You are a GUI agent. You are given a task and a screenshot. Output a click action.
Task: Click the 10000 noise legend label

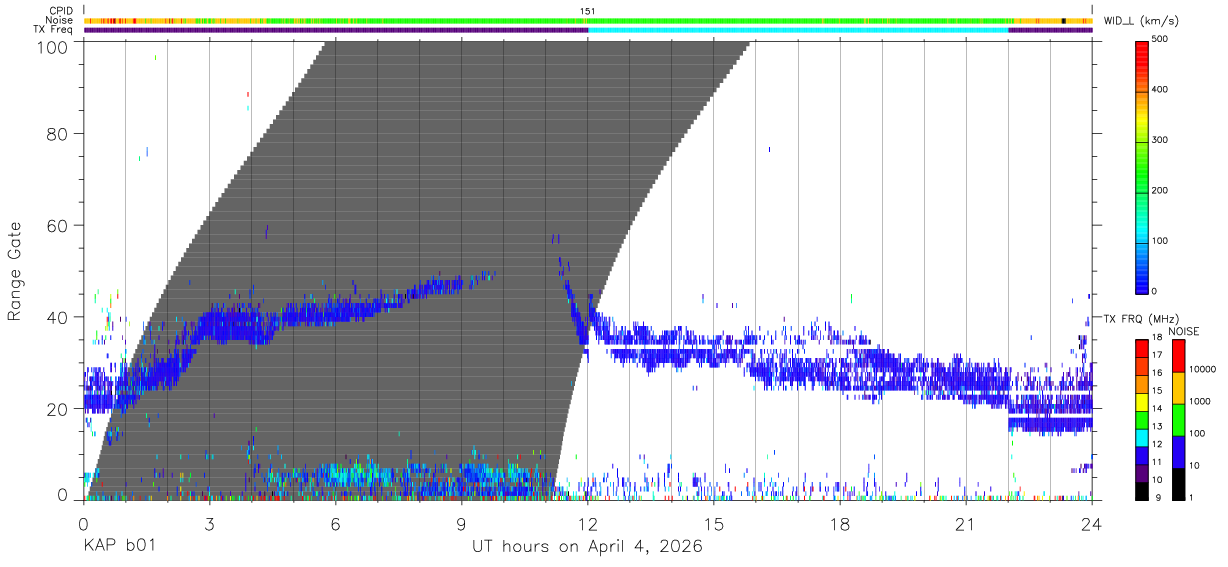point(1204,369)
